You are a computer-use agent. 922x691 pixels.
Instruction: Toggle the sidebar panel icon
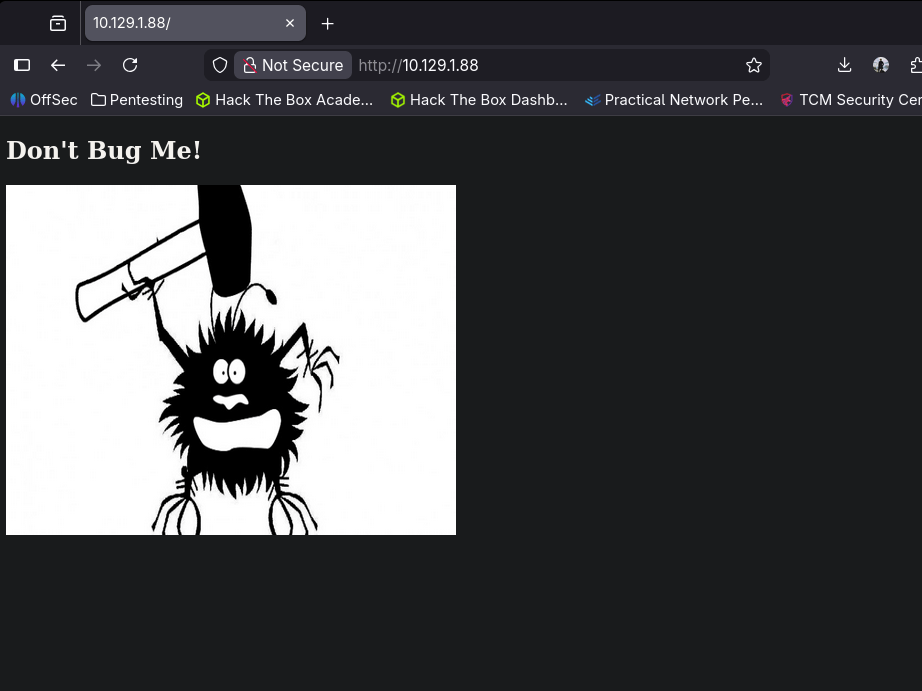click(22, 65)
